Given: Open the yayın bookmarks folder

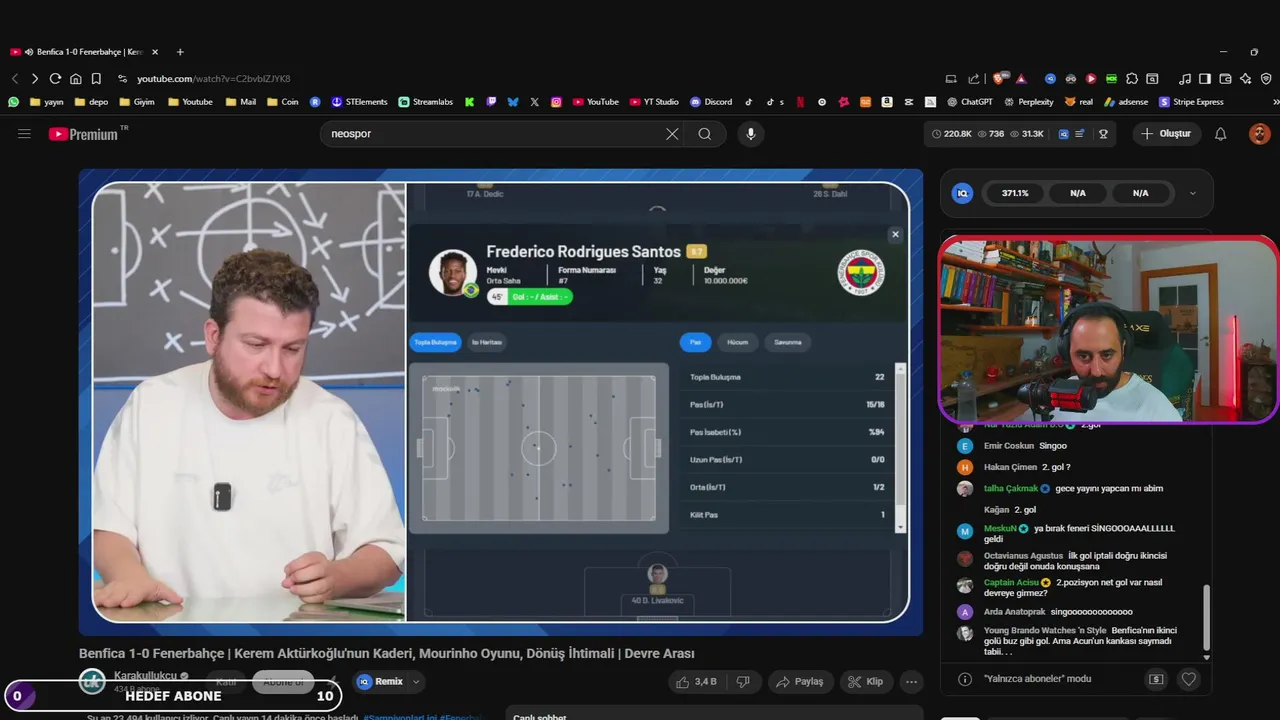Looking at the screenshot, I should (x=47, y=102).
